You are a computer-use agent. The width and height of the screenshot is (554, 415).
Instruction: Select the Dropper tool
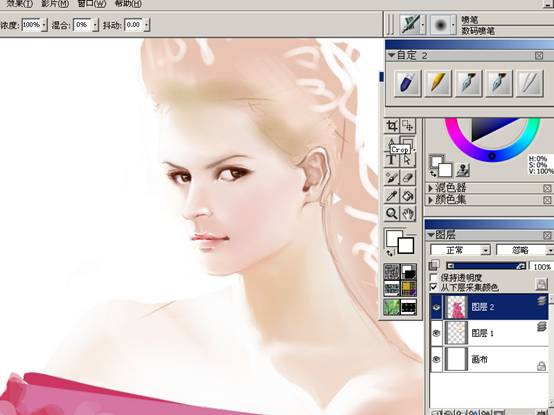tap(391, 196)
